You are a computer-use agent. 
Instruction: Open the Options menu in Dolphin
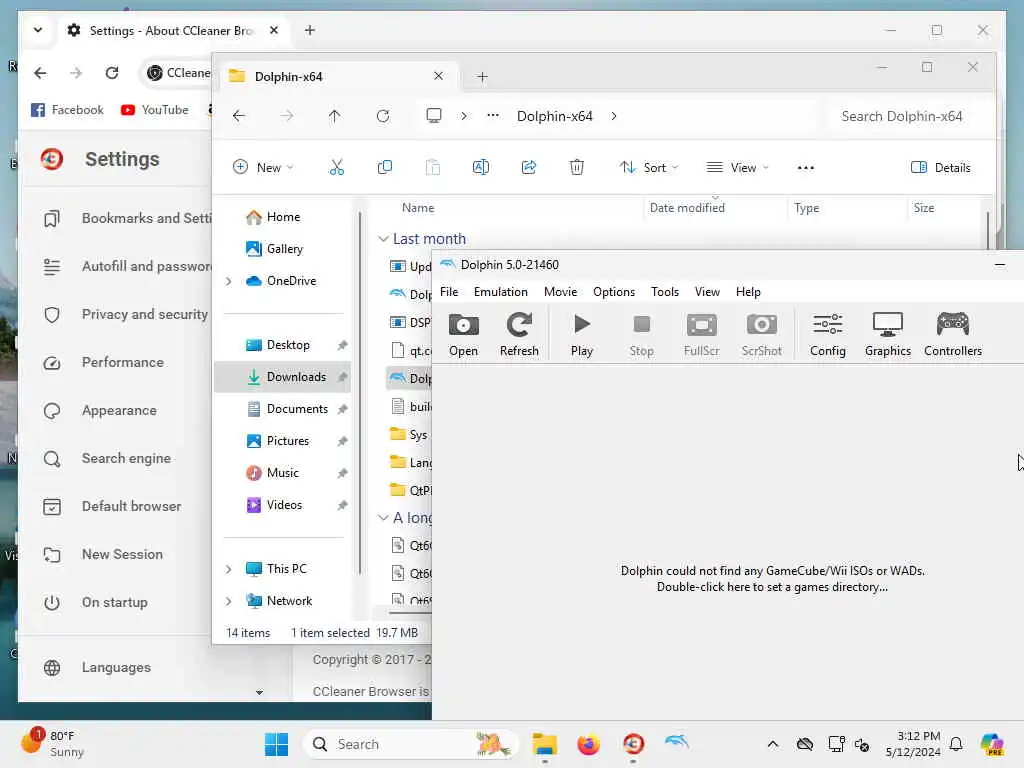(613, 292)
